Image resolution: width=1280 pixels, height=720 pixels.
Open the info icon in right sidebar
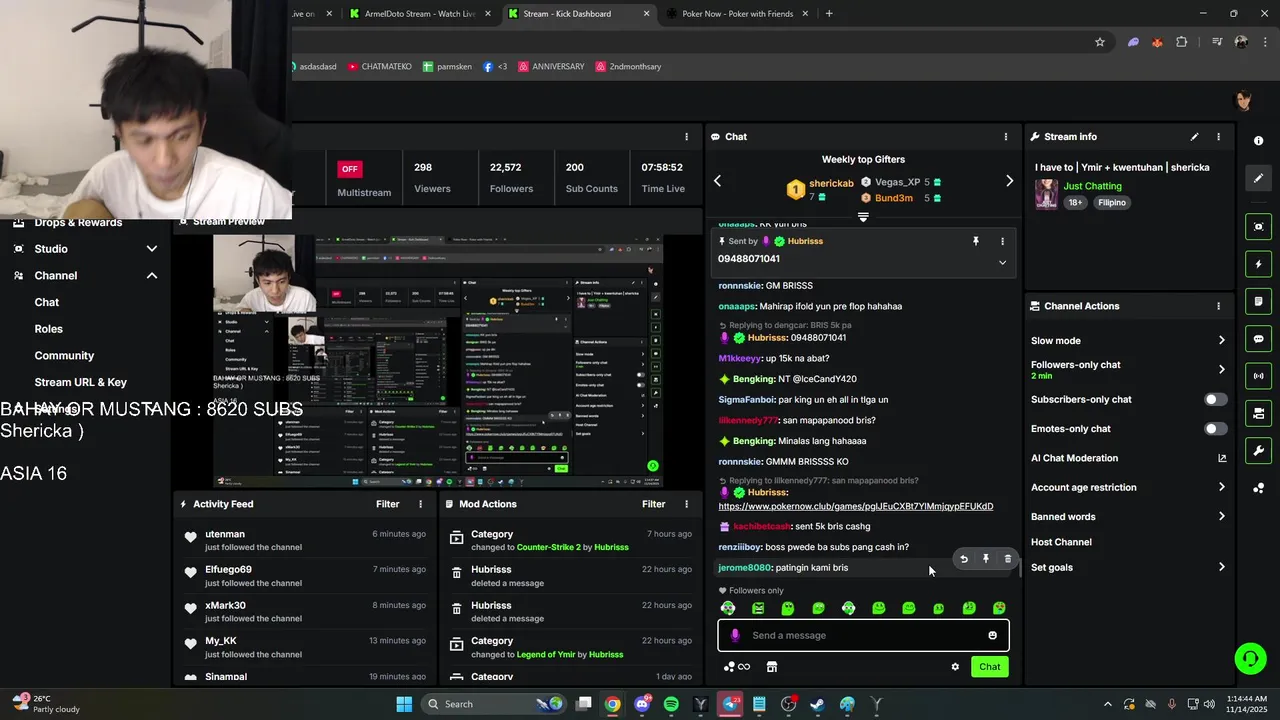1258,141
